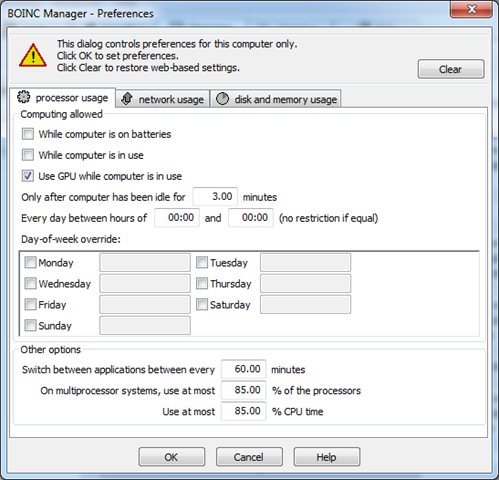The width and height of the screenshot is (499, 480).
Task: Open Help for preferences
Action: point(327,457)
